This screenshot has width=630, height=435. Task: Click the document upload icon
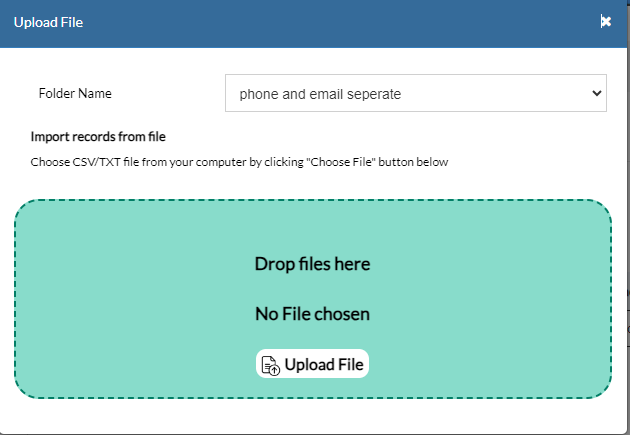click(270, 365)
